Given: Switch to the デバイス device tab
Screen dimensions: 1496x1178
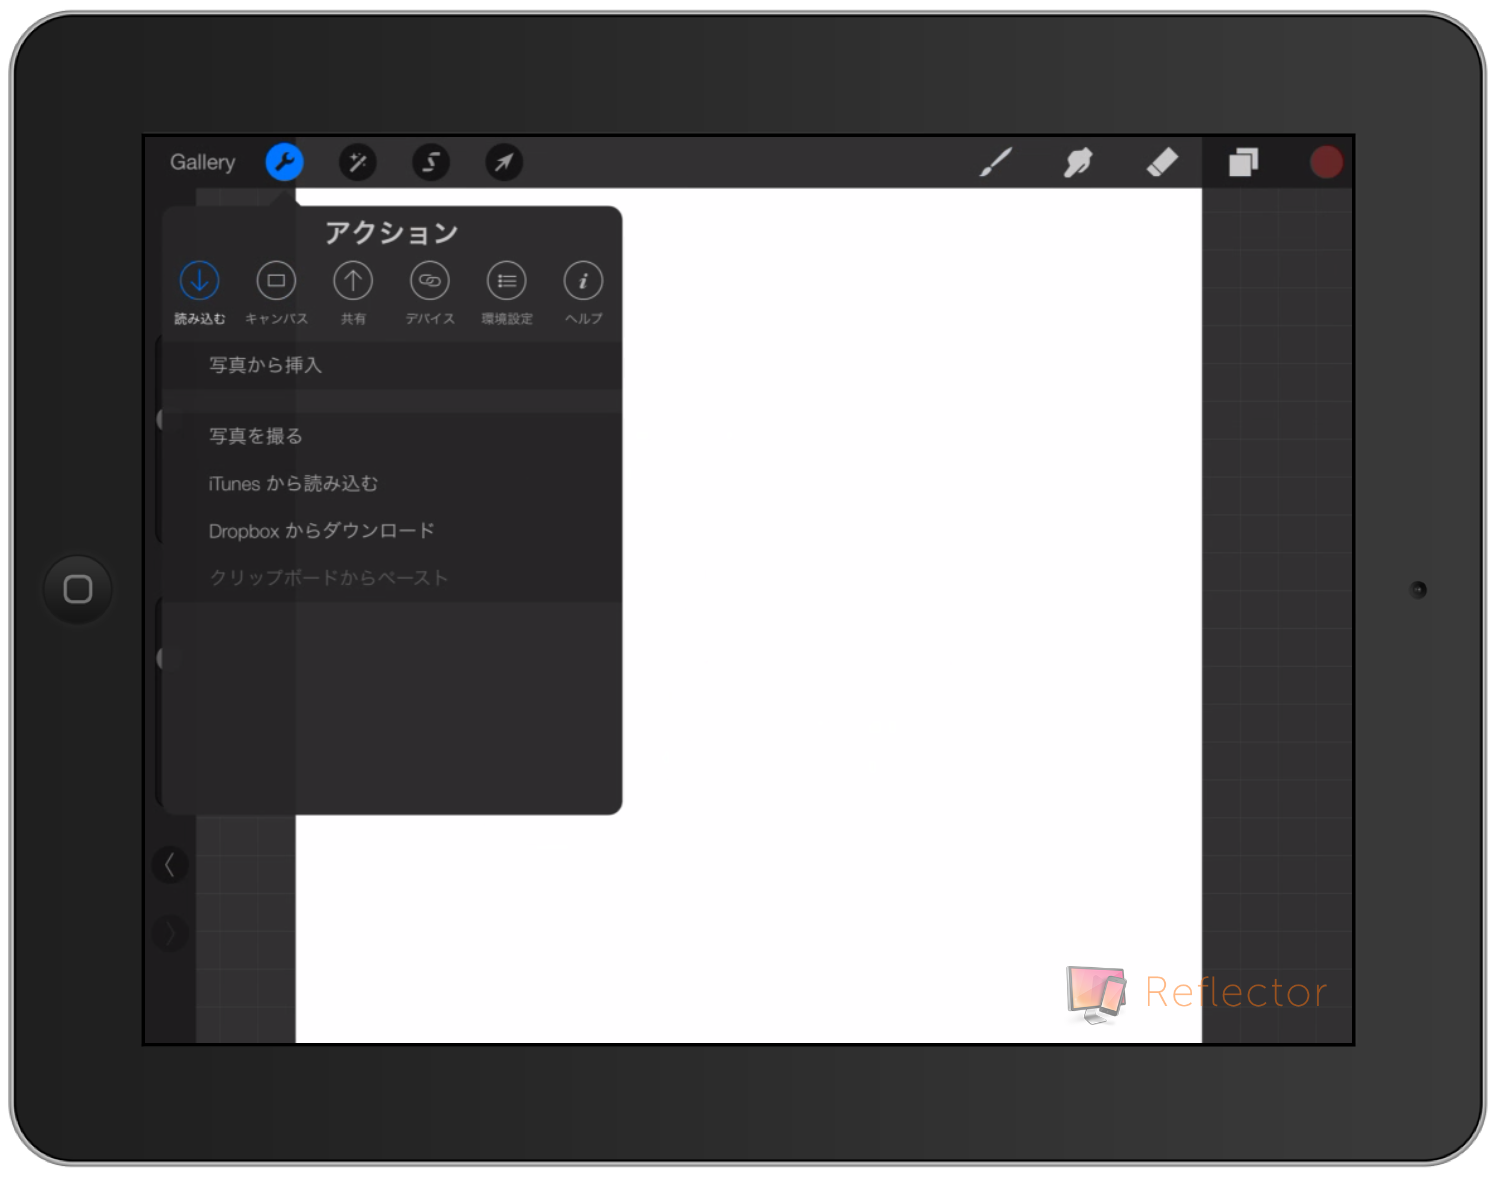Looking at the screenshot, I should pos(430,293).
